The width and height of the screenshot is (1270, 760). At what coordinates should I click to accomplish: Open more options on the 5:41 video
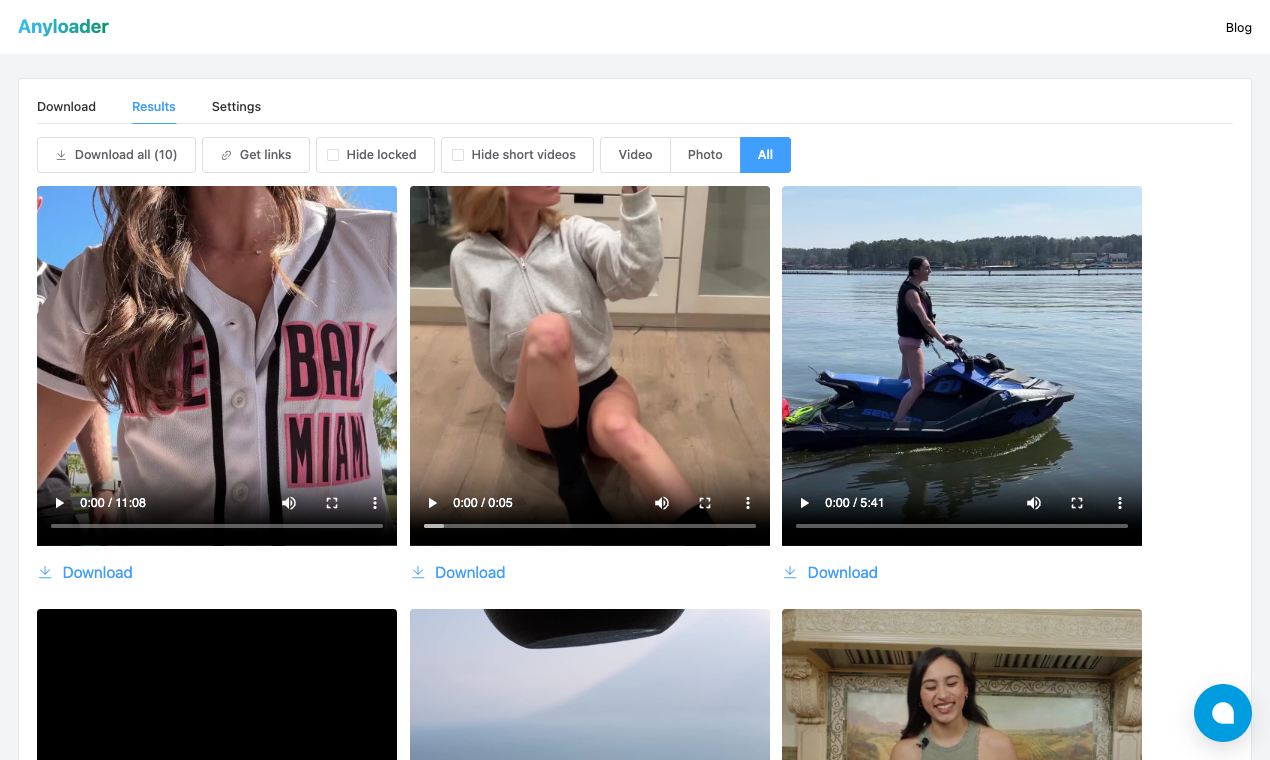tap(1120, 503)
